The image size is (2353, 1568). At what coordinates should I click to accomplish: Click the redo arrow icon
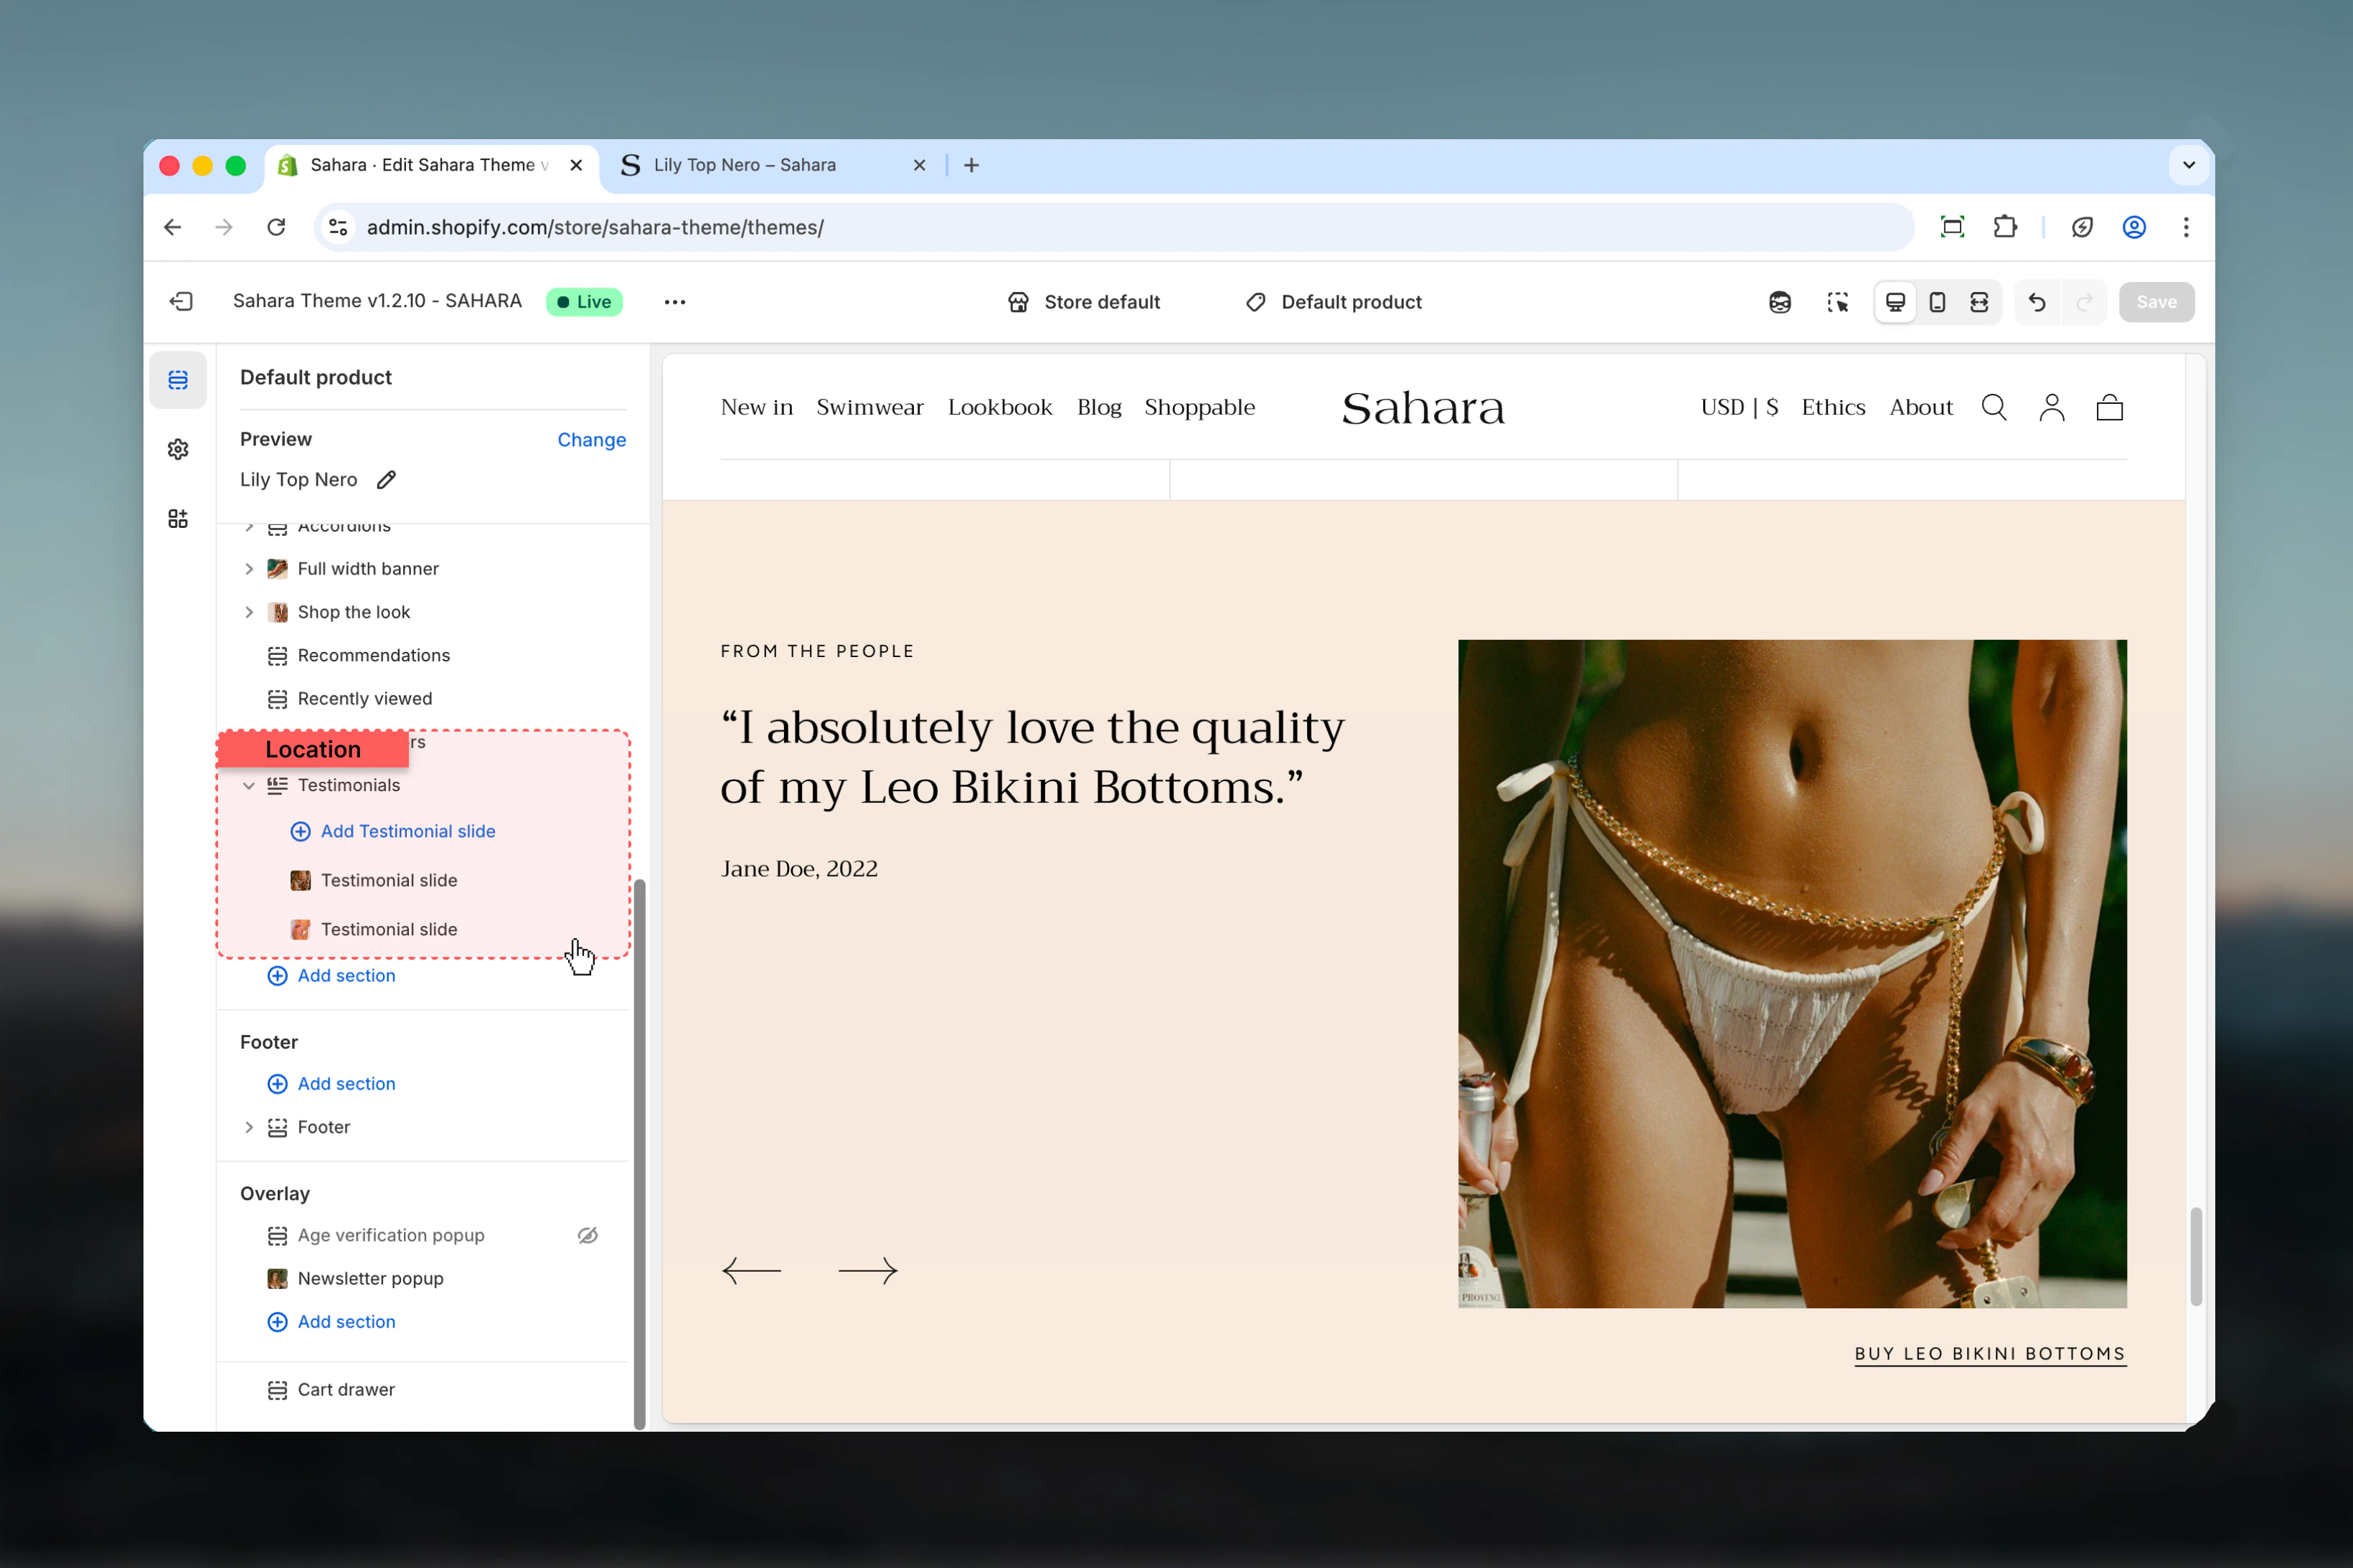2084,302
